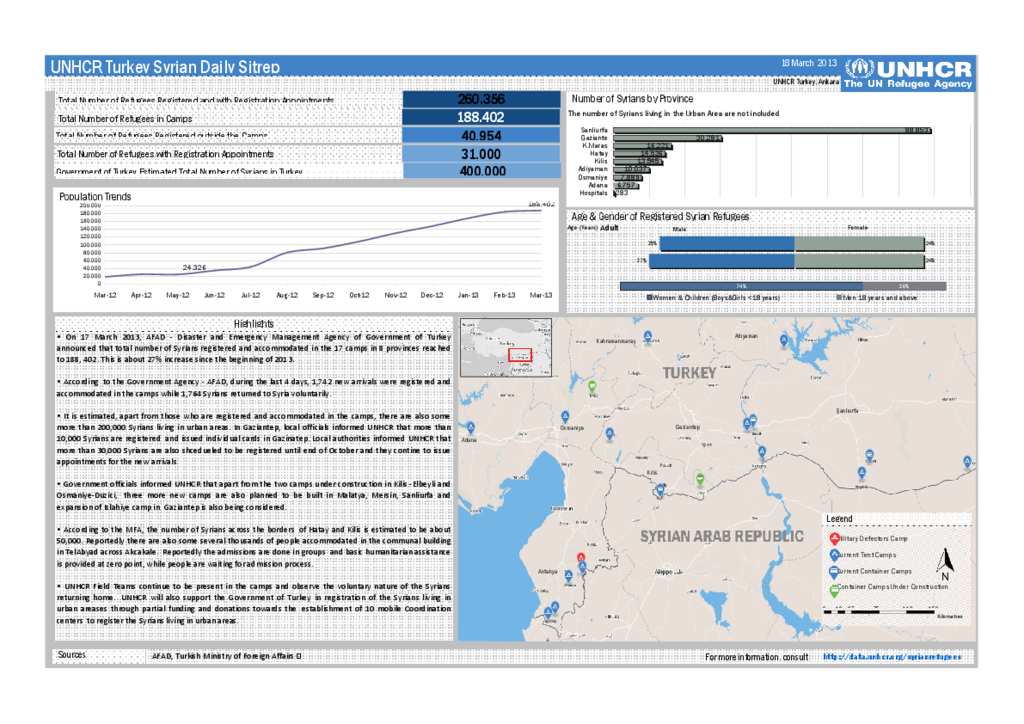Click the "24.326" data label on the trend line
Screen dimensions: 1024x724
pos(194,268)
